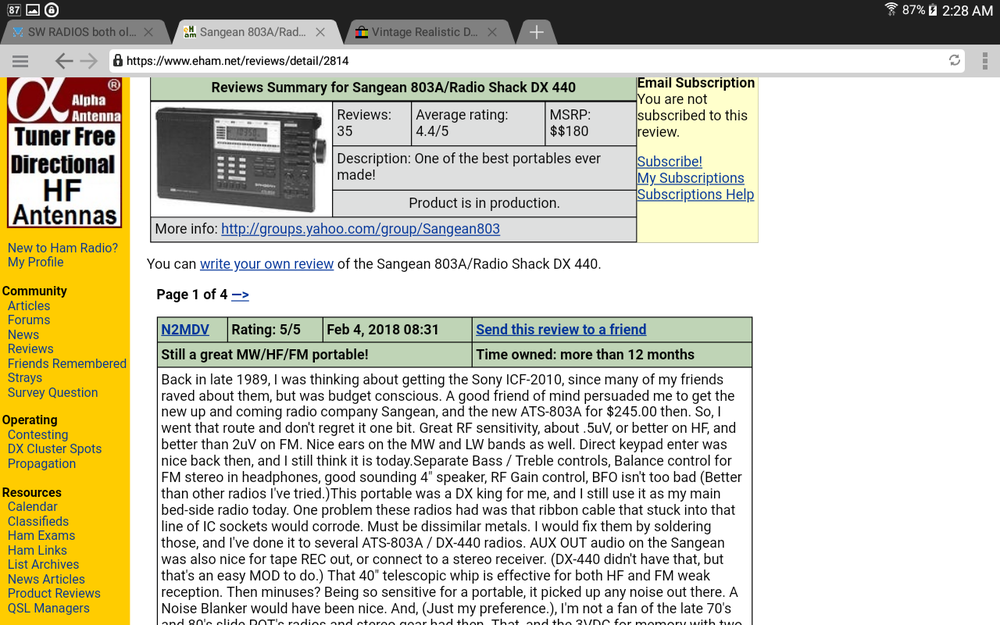Close the Vintage Realistic D... tab
This screenshot has width=1000, height=625.
[492, 32]
